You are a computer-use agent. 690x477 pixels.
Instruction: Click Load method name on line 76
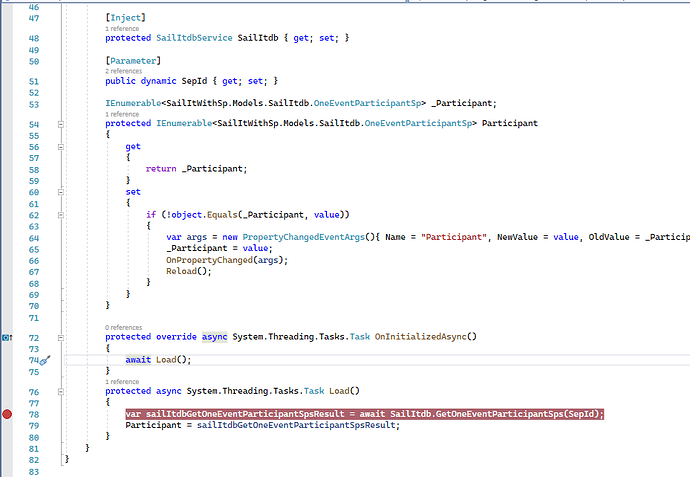point(339,391)
